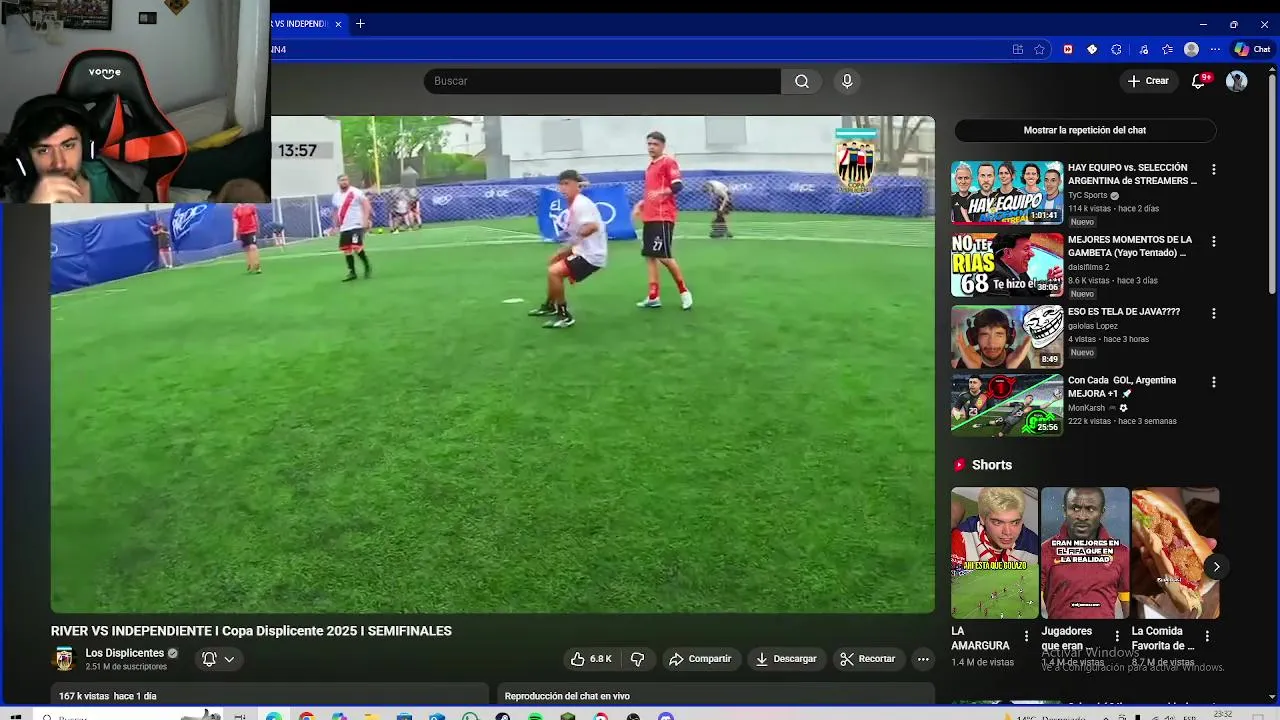Add page to favorites with star icon
Screen dimensions: 1280x720
click(1040, 49)
